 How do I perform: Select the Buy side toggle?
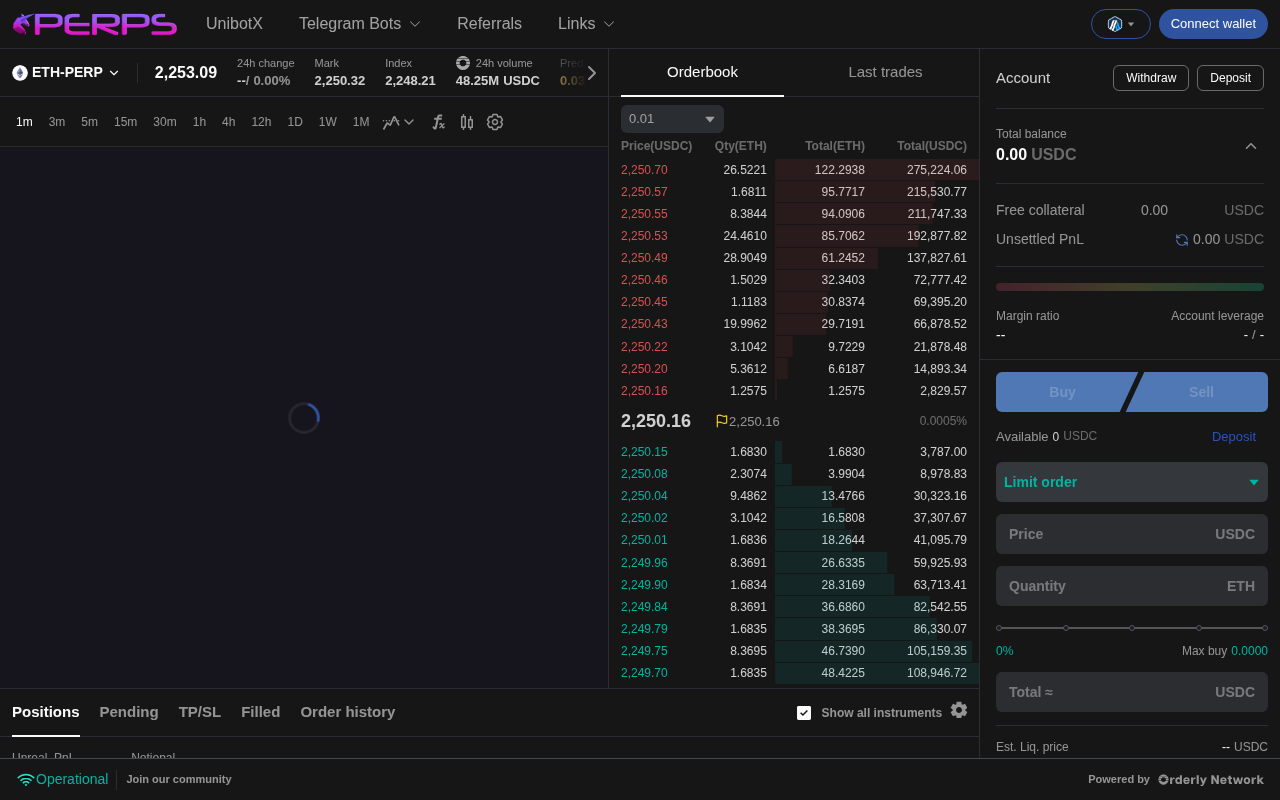(1062, 392)
